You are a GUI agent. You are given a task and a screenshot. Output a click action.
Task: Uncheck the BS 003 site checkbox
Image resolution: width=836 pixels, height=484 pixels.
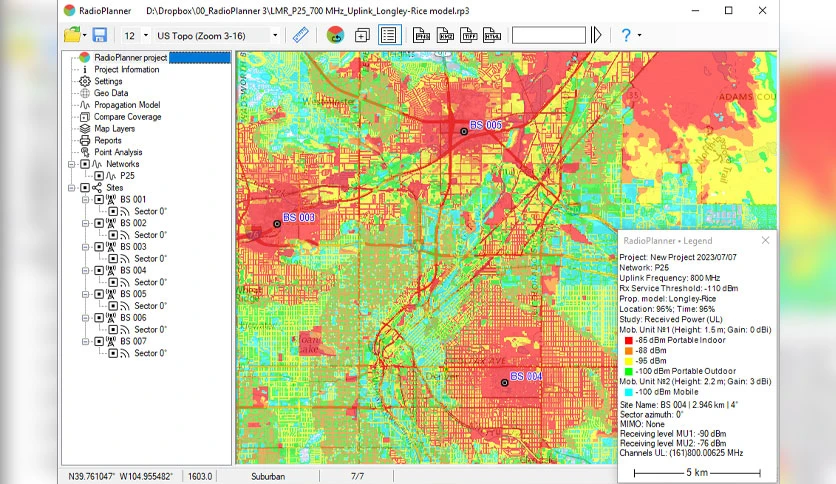pos(99,247)
